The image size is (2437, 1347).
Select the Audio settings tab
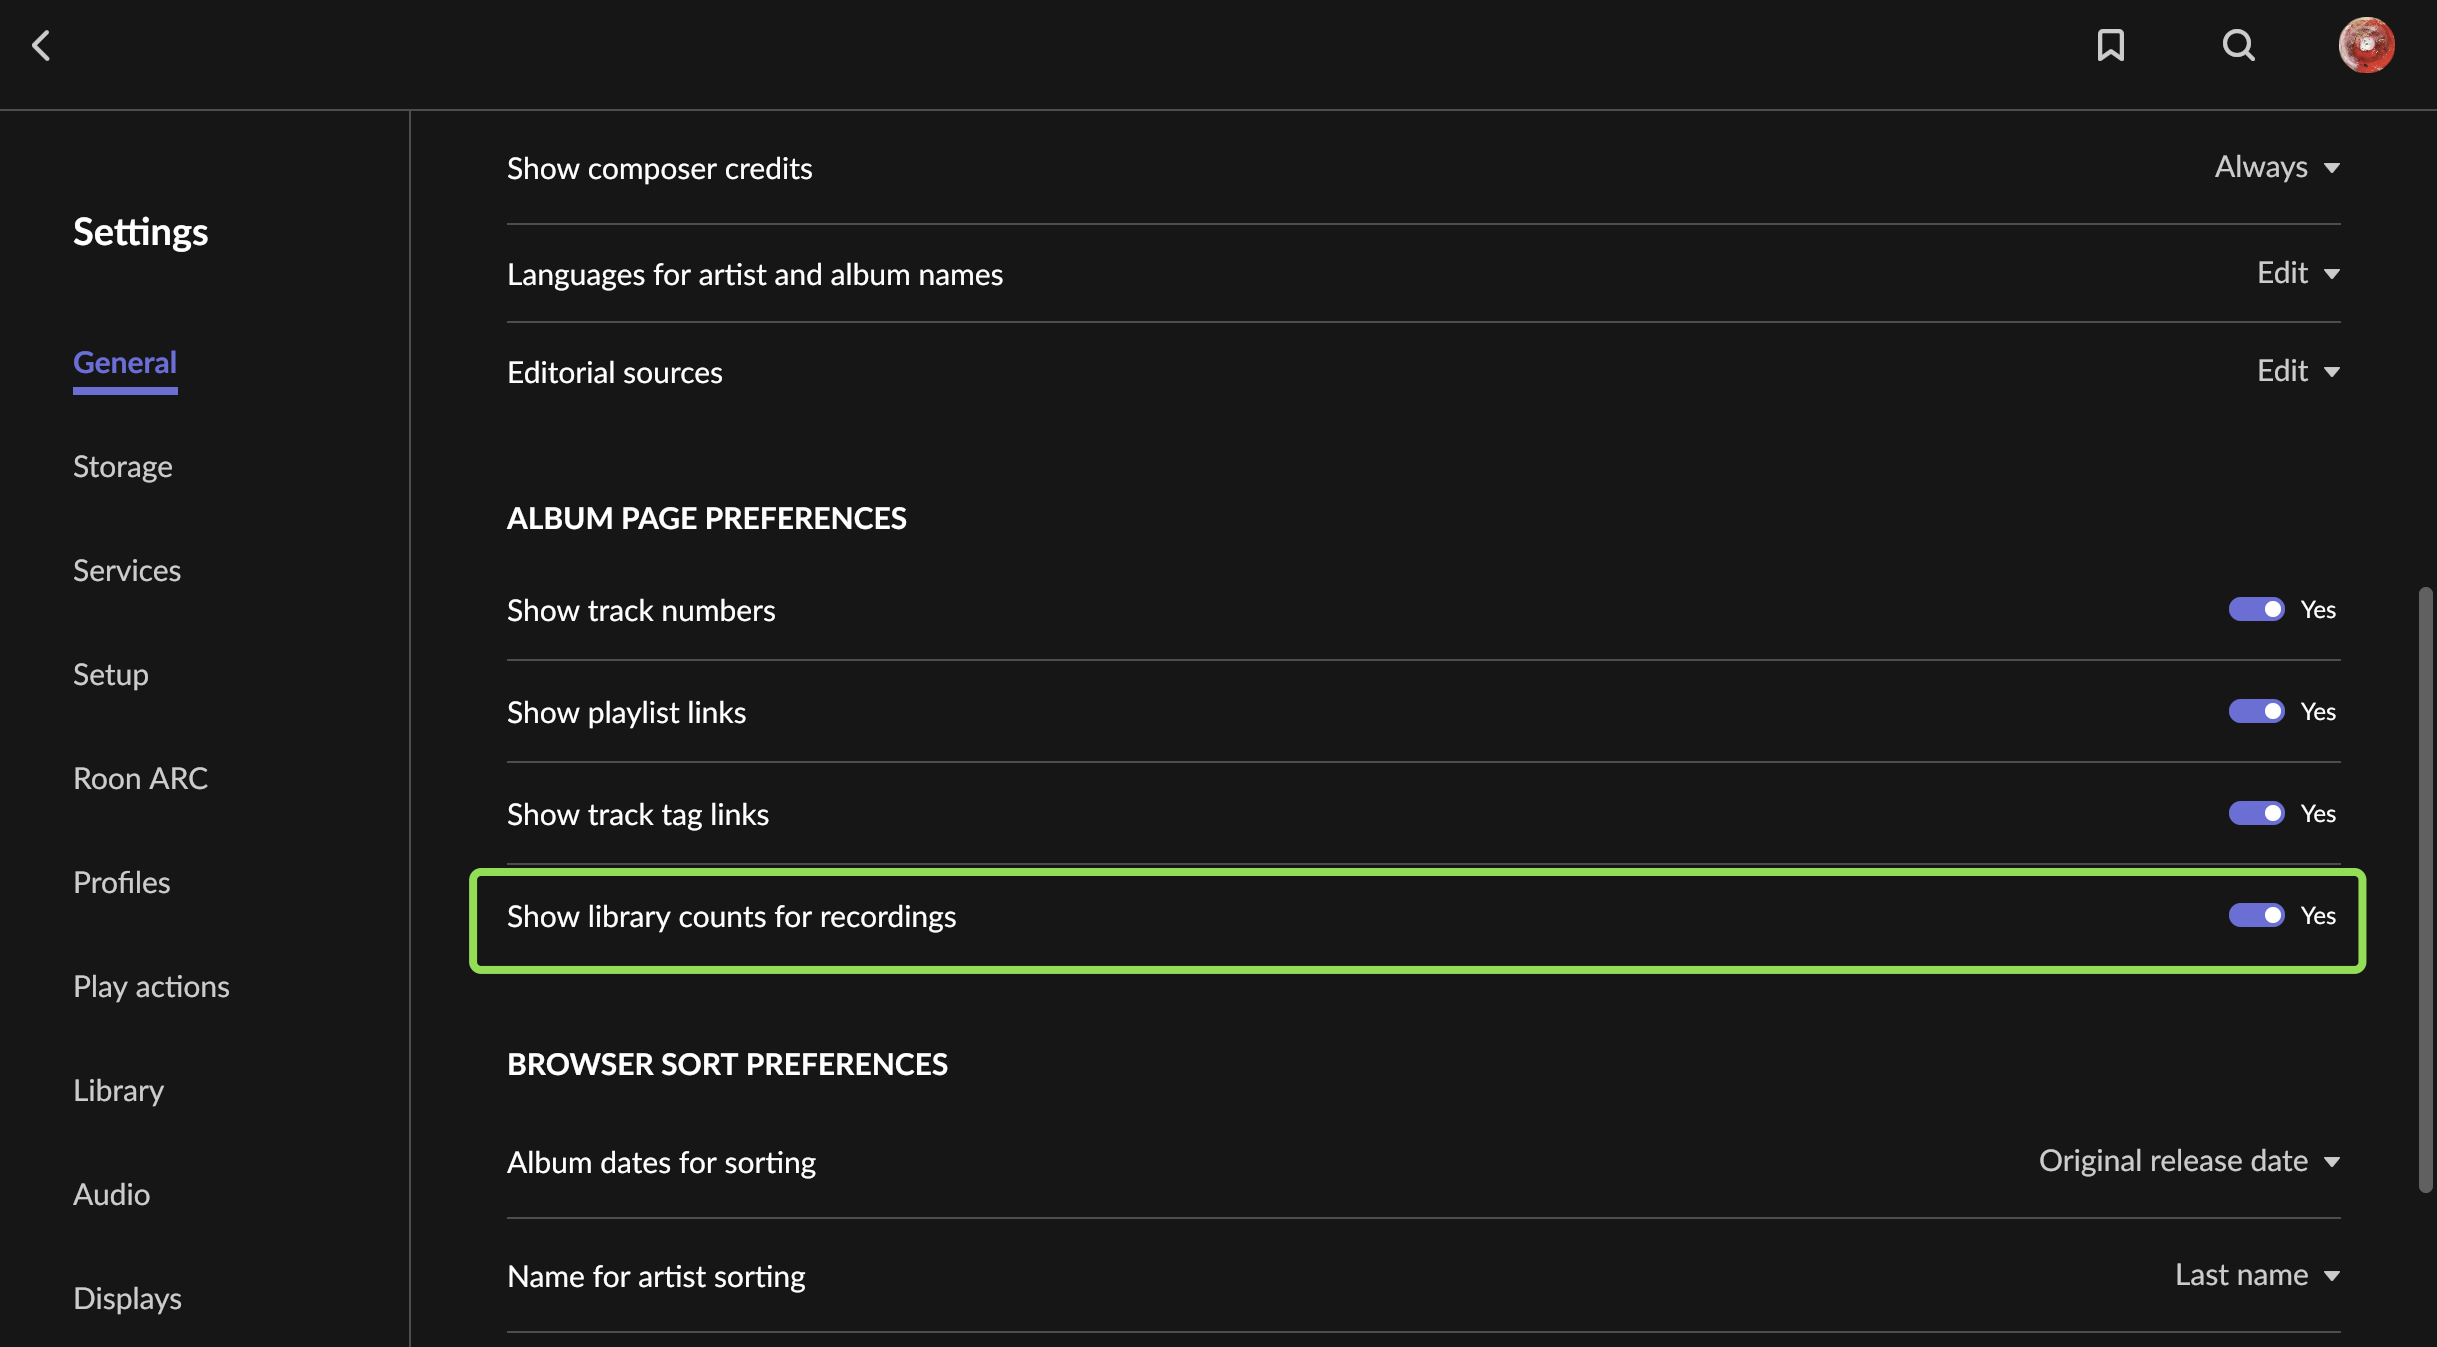[112, 1195]
